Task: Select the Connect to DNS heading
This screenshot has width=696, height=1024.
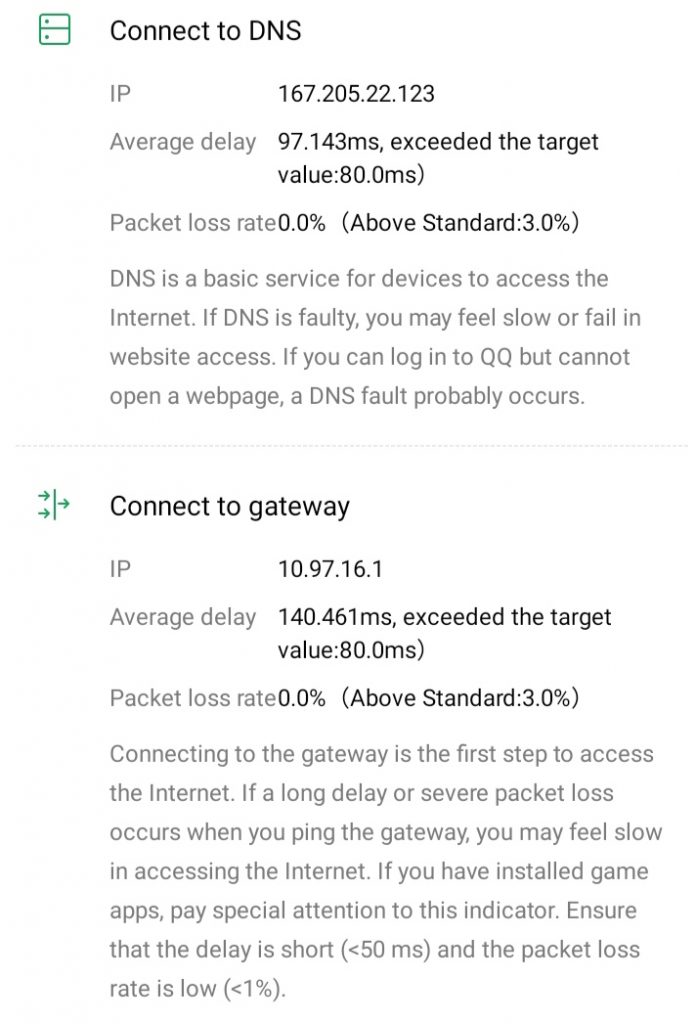Action: coord(205,31)
